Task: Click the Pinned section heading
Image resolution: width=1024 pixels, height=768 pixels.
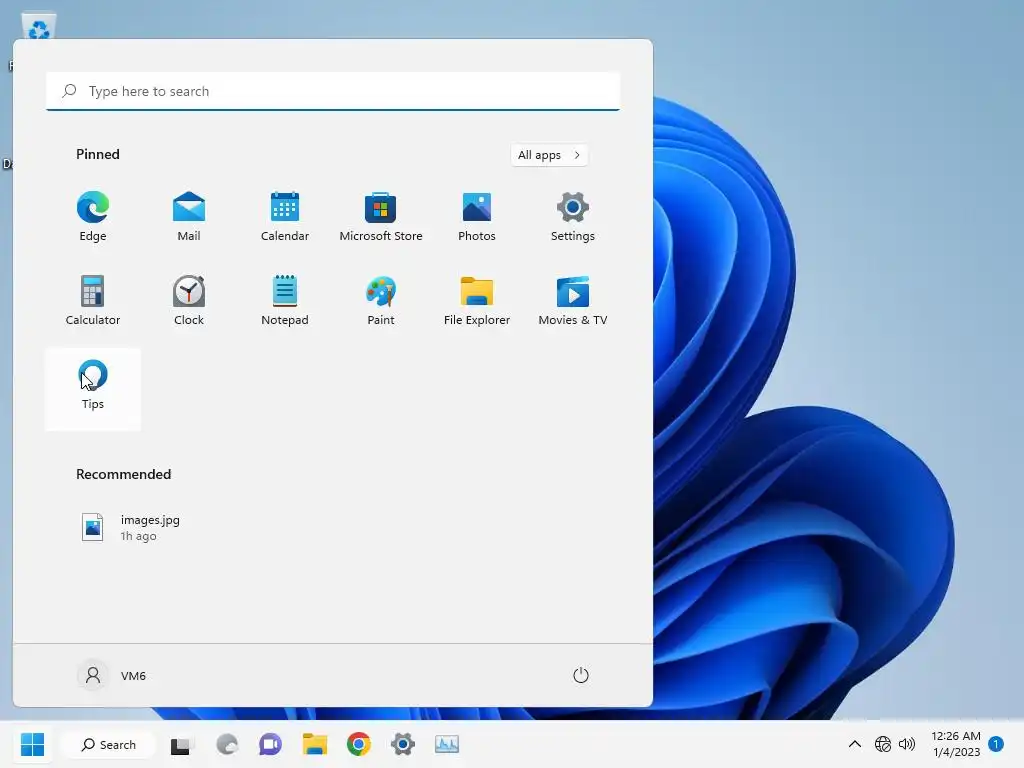Action: coord(98,154)
